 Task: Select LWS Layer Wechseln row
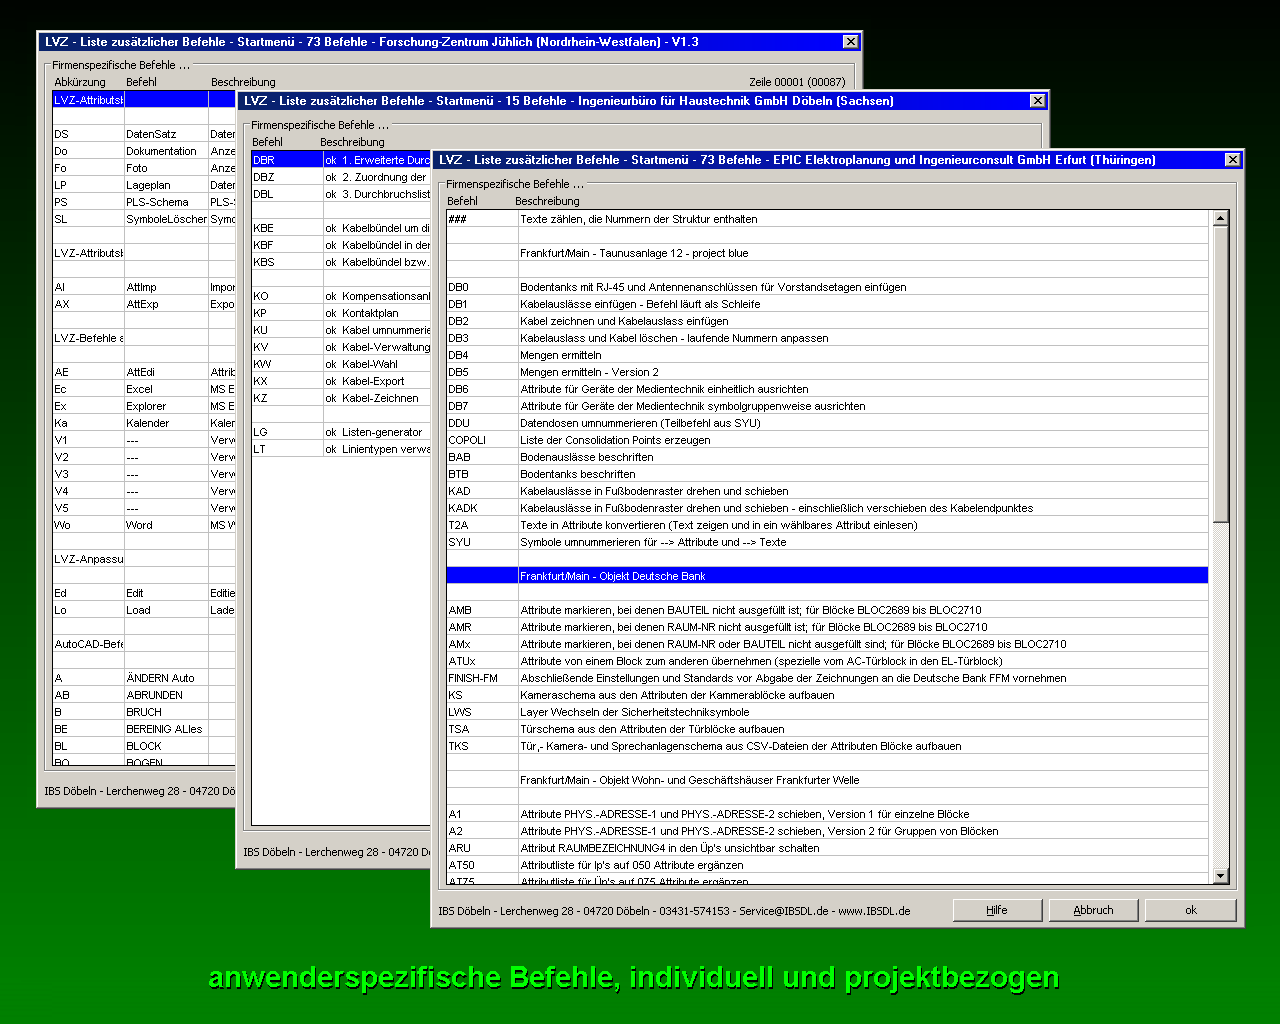pos(827,712)
